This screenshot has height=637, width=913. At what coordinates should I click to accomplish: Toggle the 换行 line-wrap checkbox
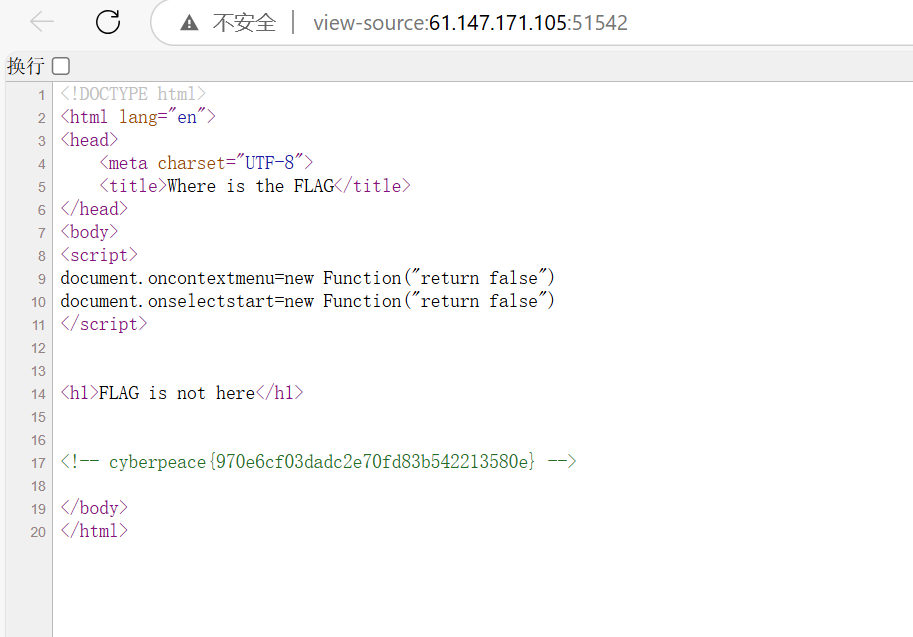click(61, 66)
